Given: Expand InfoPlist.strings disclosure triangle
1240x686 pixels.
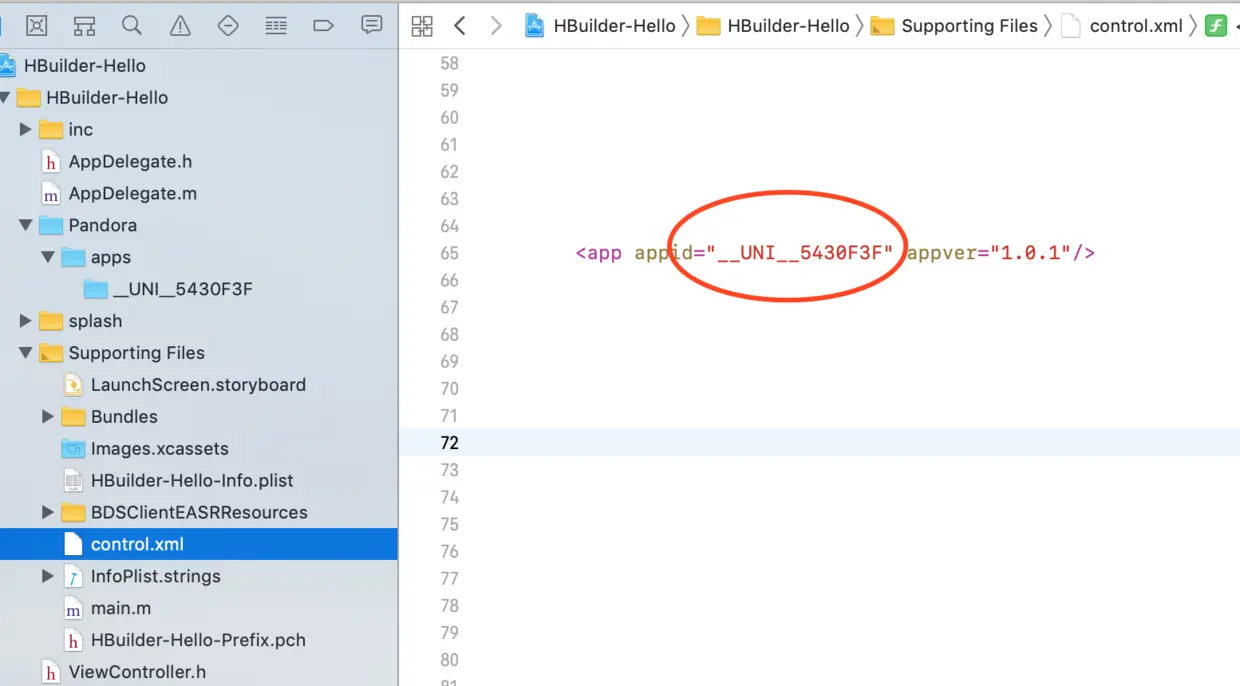Looking at the screenshot, I should (x=48, y=577).
